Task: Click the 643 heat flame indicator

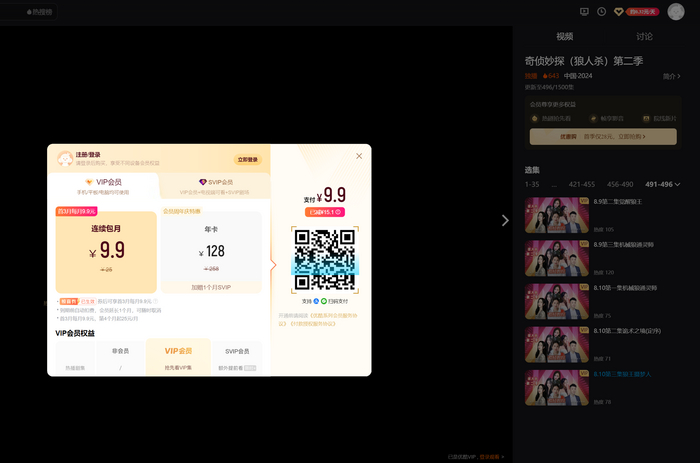Action: (x=551, y=76)
